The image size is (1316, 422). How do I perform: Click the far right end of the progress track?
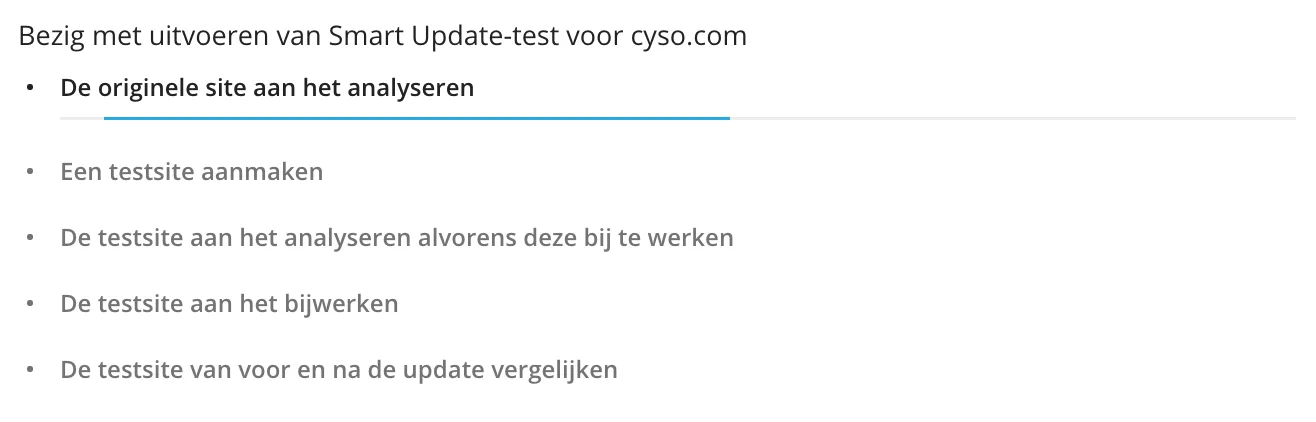pyautogui.click(x=1290, y=118)
